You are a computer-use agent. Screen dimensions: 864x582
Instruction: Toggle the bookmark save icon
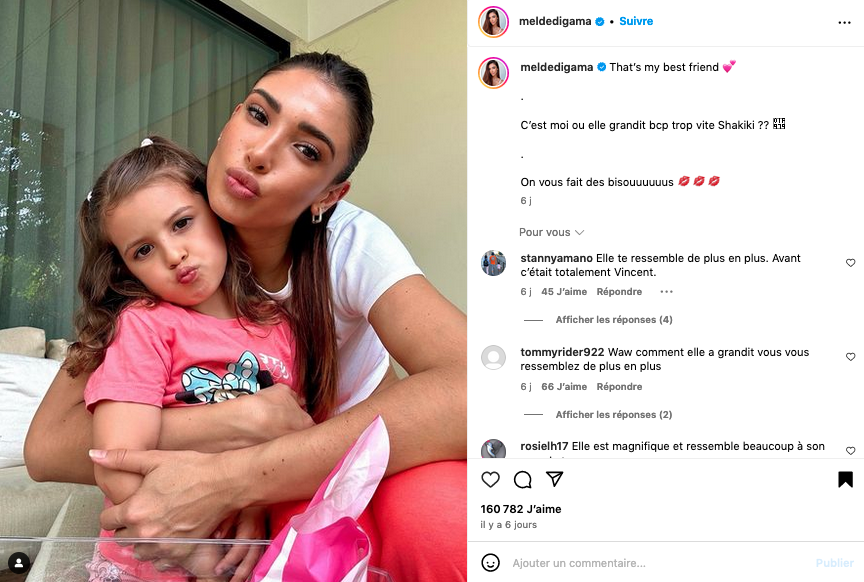(x=845, y=479)
